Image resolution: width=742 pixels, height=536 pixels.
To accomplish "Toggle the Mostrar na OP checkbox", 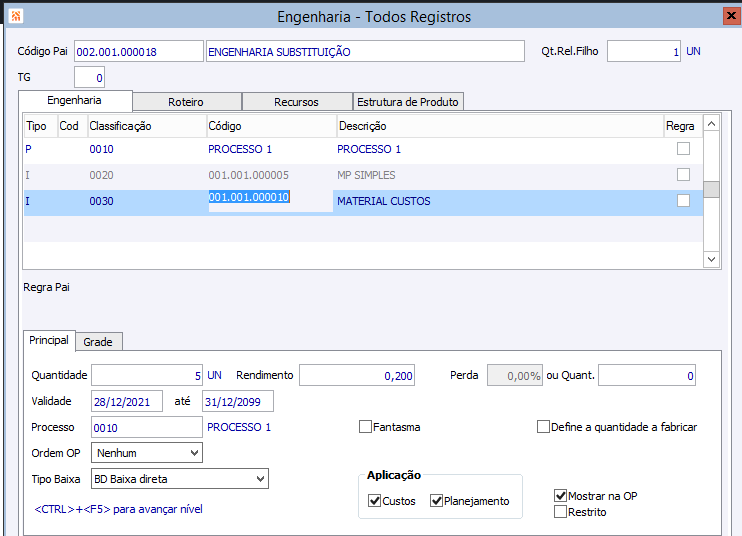I will (x=560, y=495).
